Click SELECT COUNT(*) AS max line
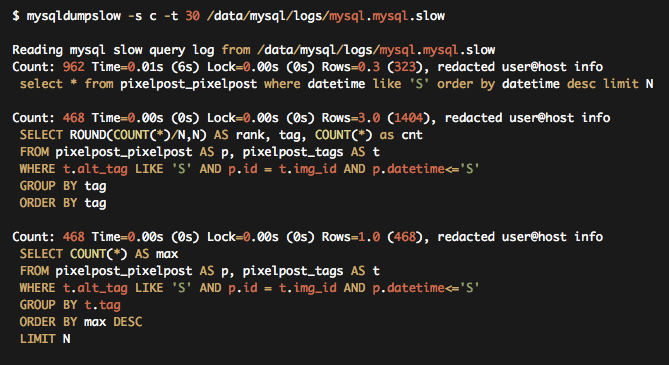669x365 pixels. (x=99, y=254)
